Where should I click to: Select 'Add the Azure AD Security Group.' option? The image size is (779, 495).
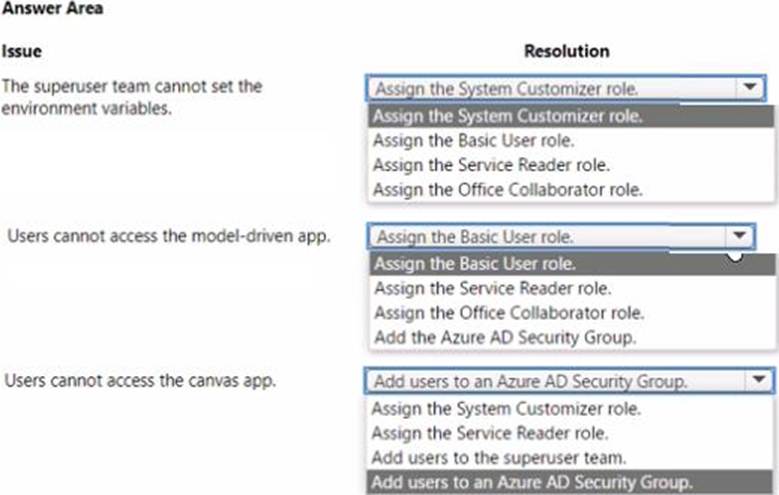click(504, 337)
